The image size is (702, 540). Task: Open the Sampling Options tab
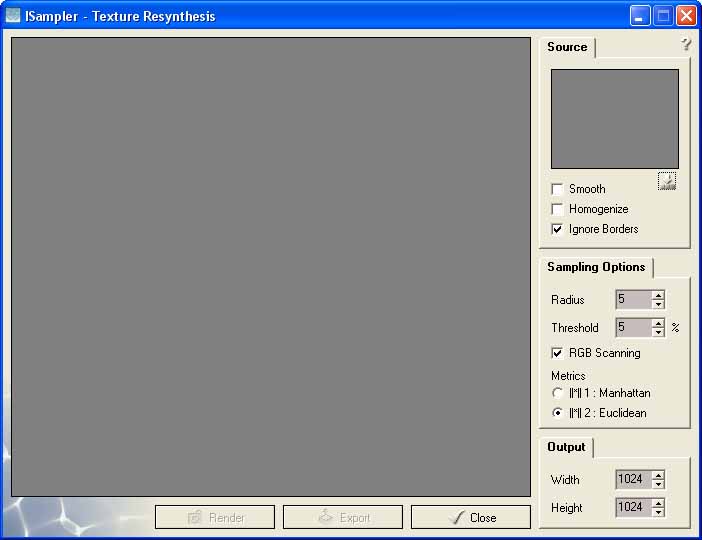[596, 267]
